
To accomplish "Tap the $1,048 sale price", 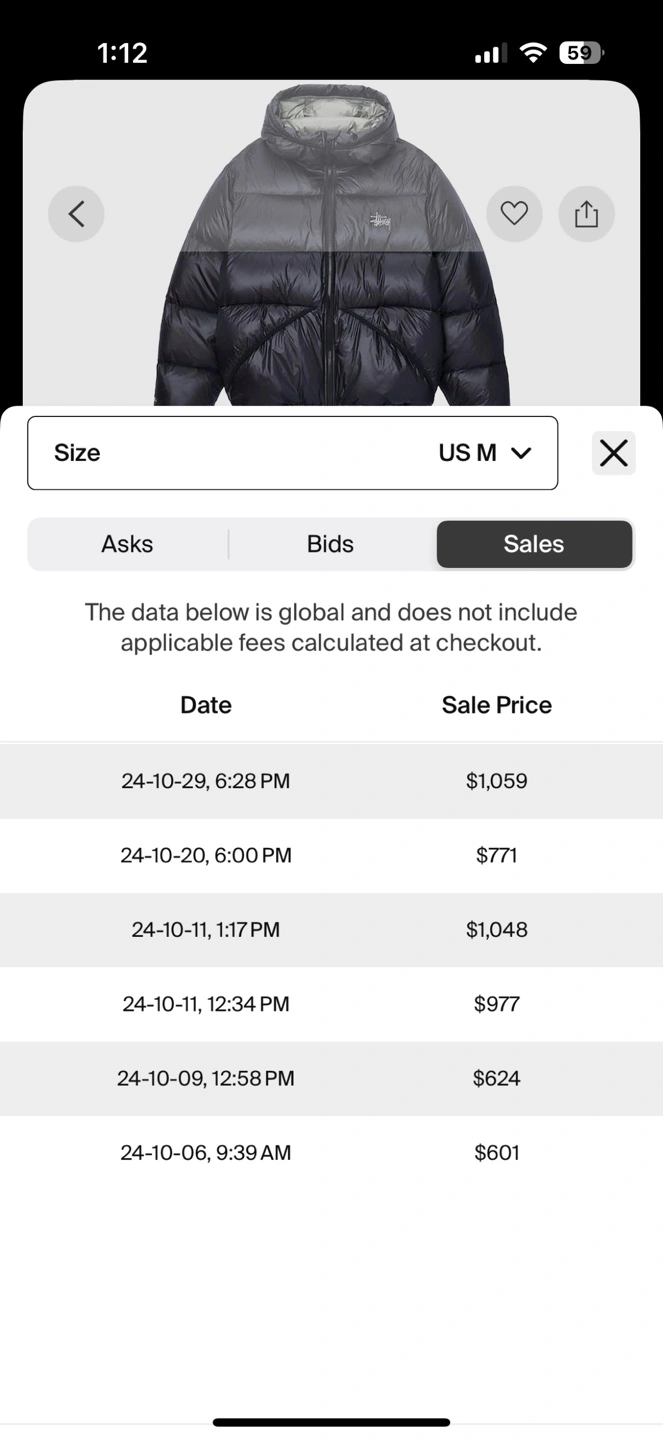I will (497, 930).
